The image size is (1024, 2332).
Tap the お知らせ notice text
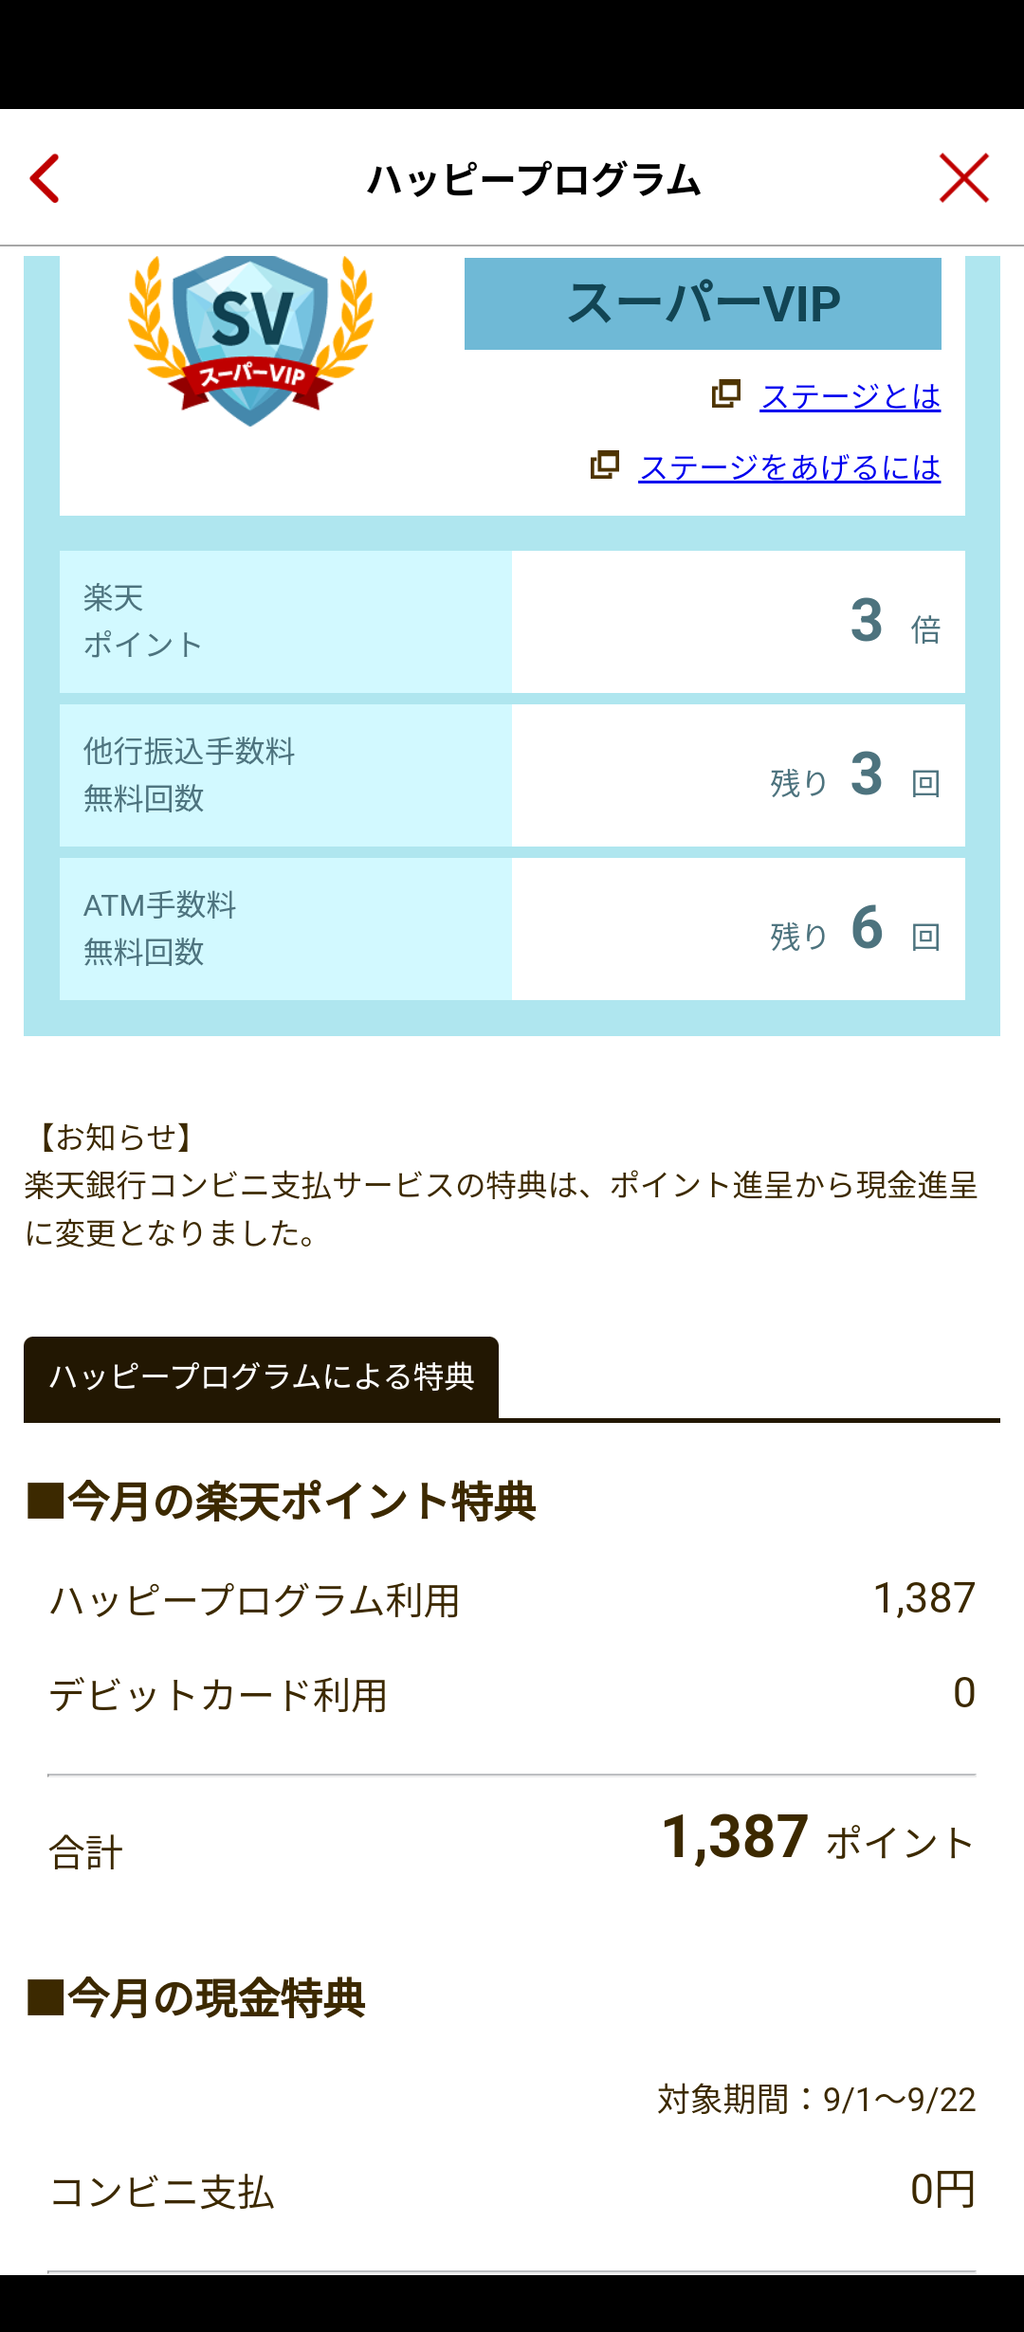(x=500, y=1186)
